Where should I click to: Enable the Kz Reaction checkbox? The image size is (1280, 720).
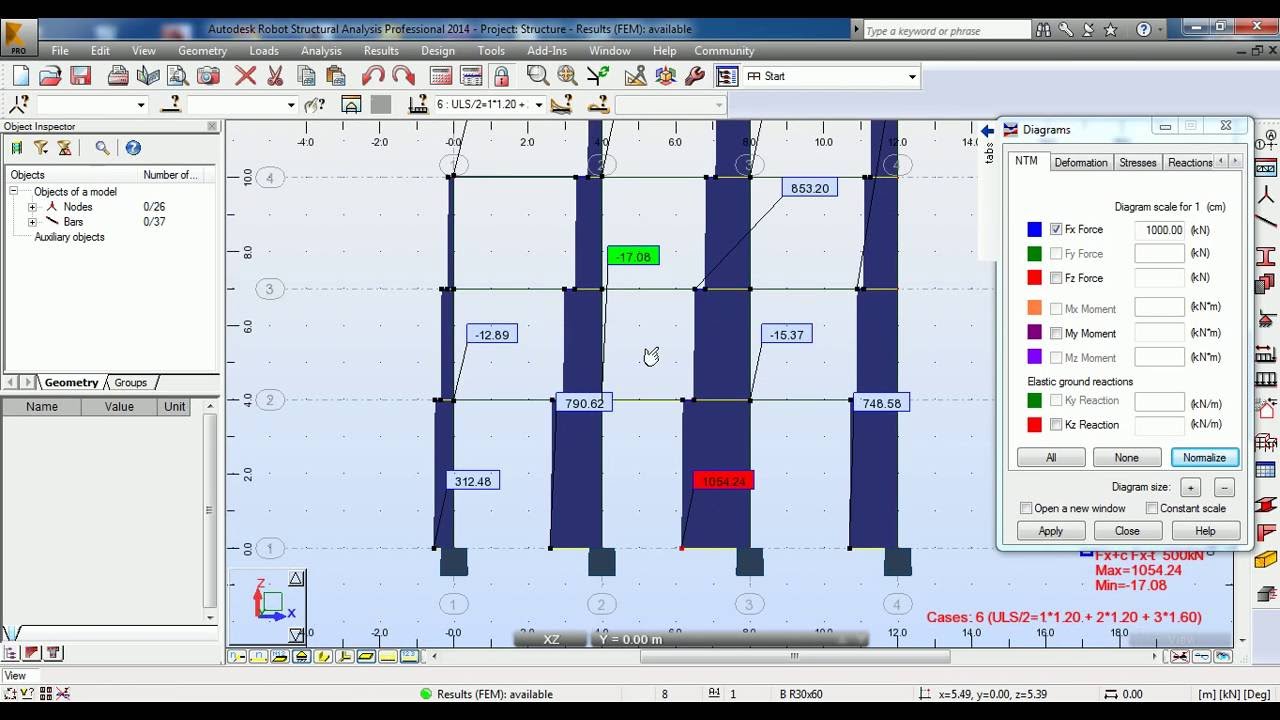point(1056,425)
